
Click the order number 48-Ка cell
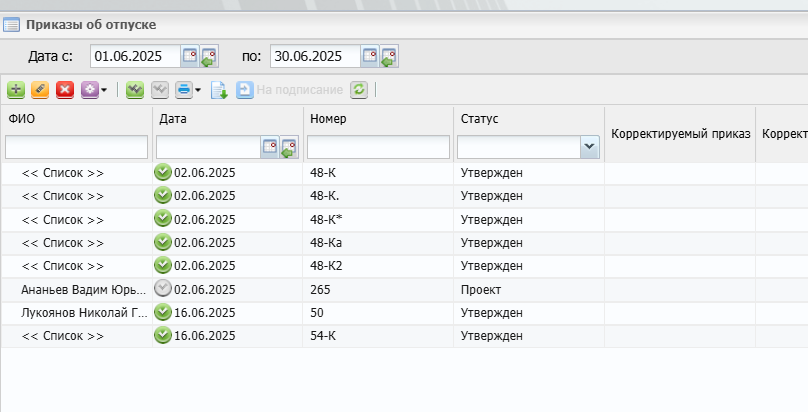(x=378, y=243)
